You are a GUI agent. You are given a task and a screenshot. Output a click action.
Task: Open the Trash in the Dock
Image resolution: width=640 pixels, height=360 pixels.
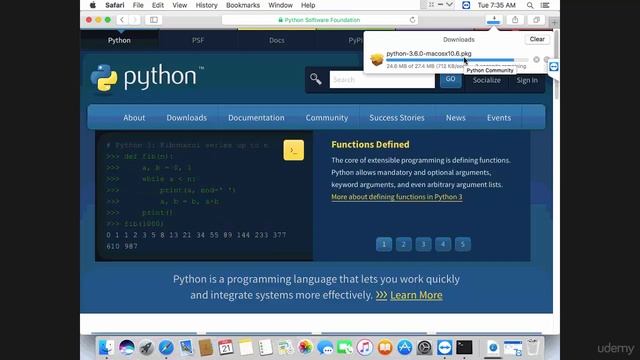[533, 347]
